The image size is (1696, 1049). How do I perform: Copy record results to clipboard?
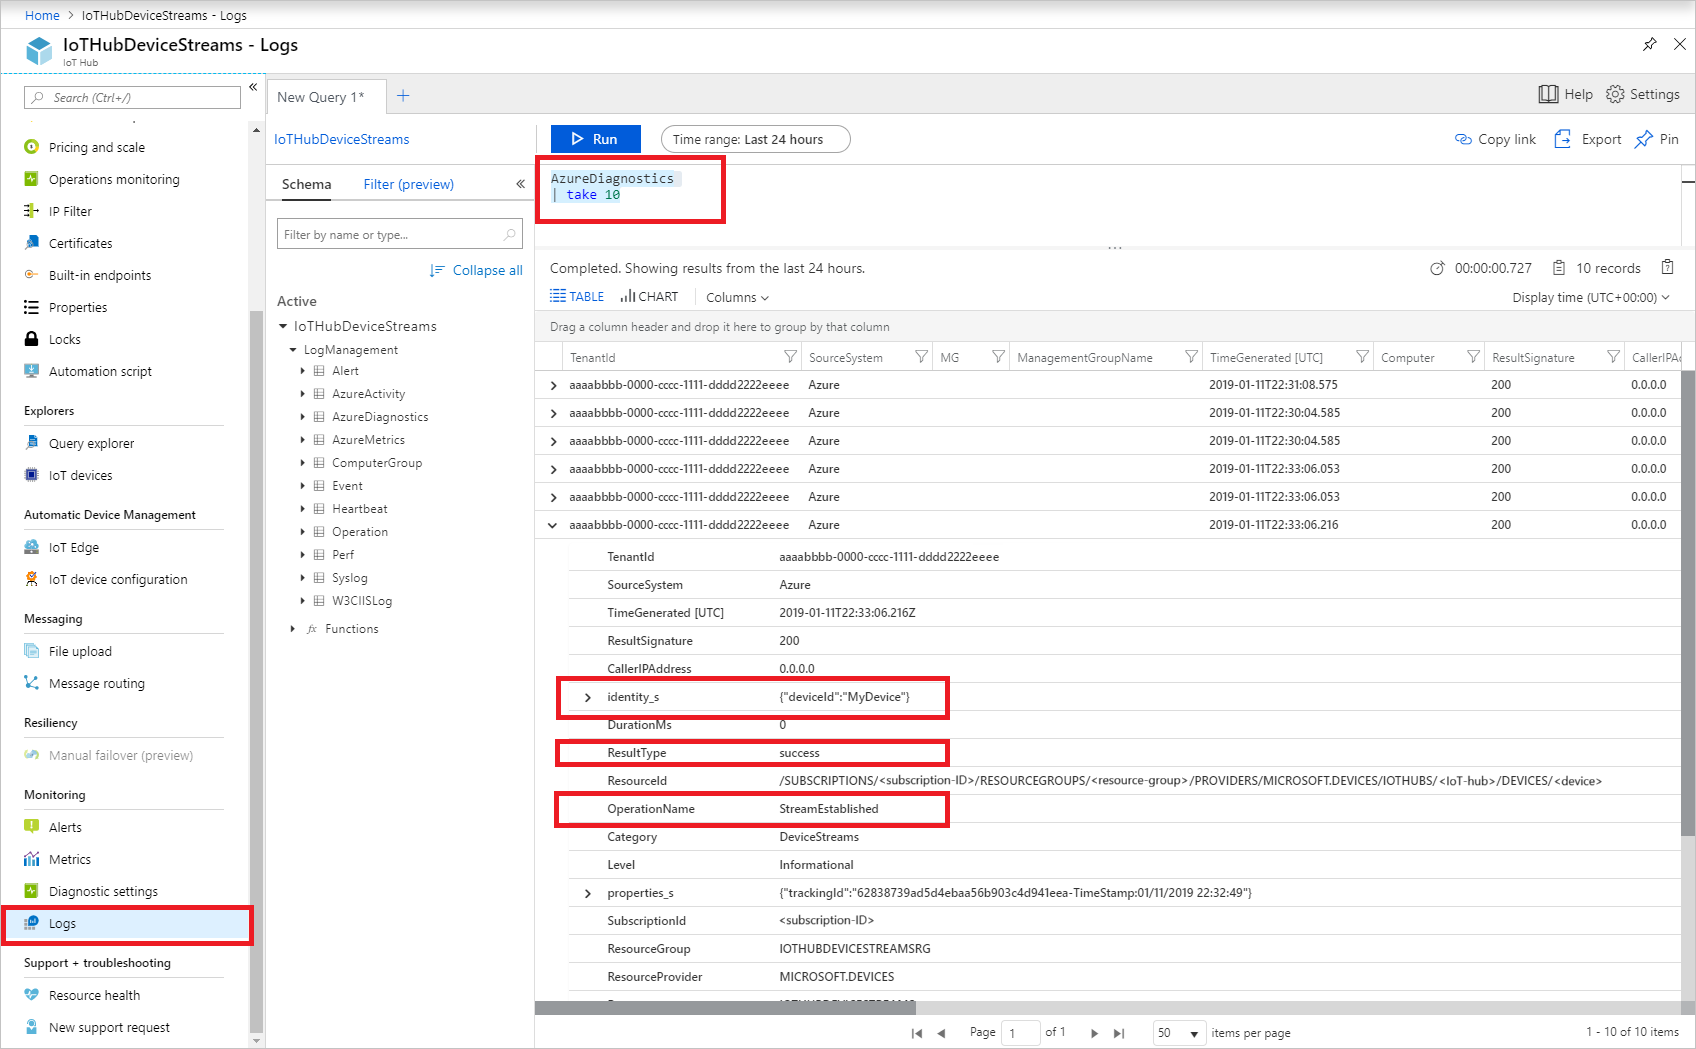click(x=1667, y=267)
